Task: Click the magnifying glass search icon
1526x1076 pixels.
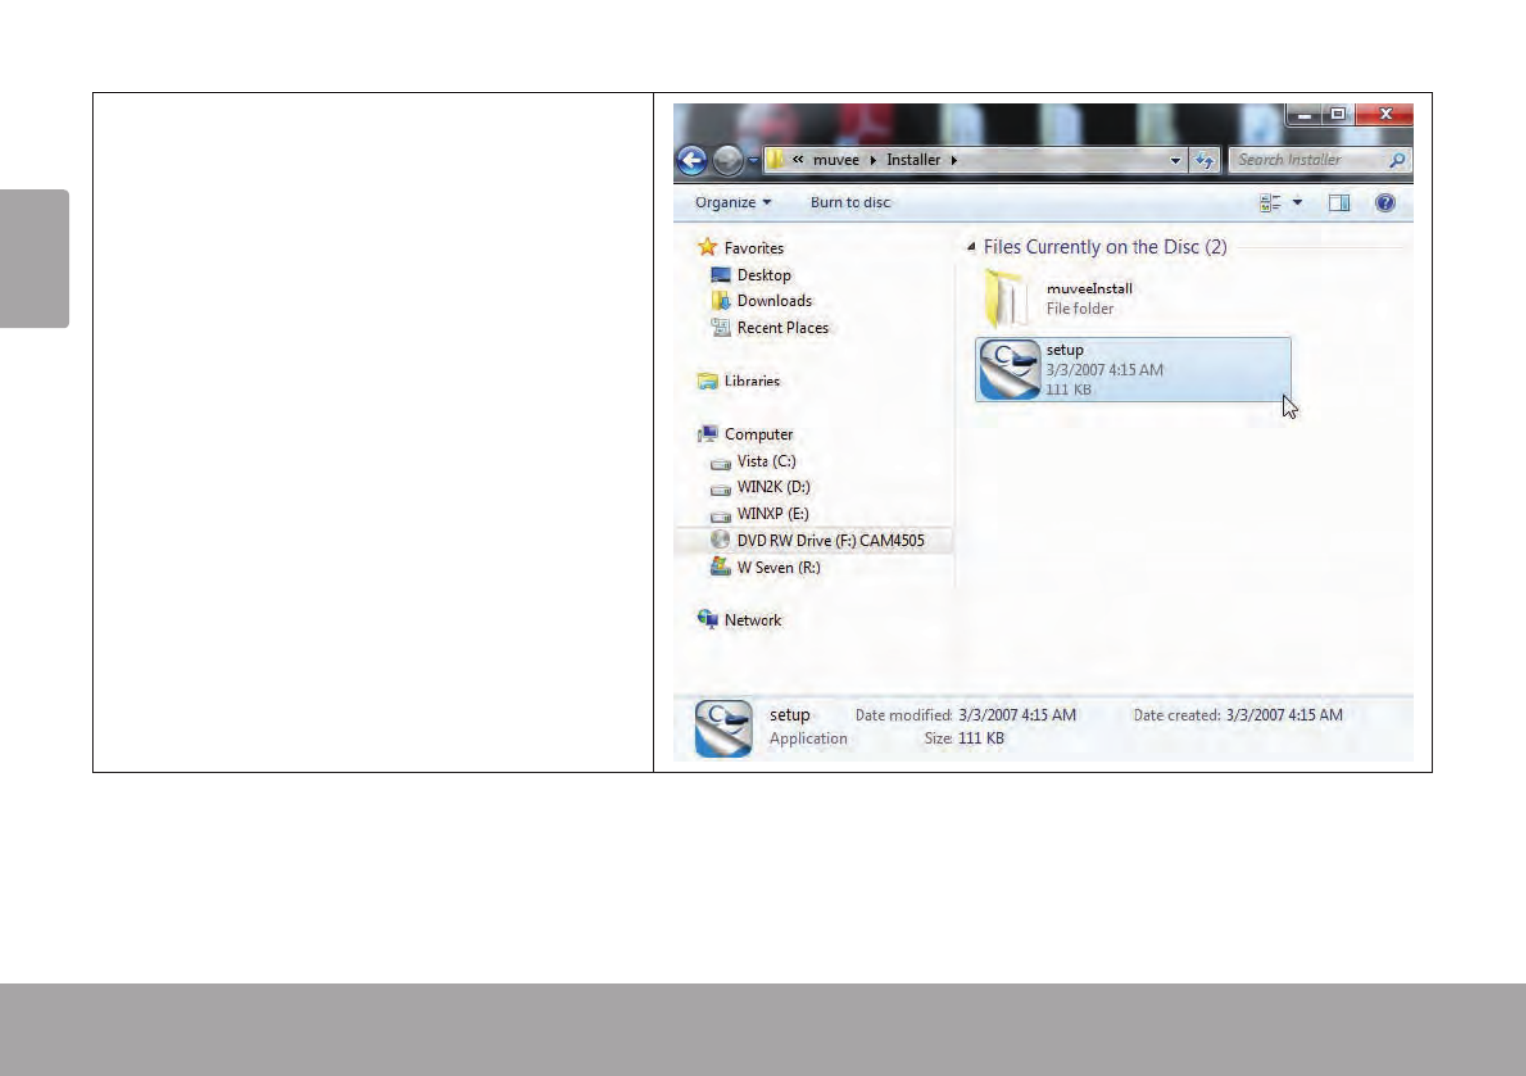Action: (x=1397, y=160)
